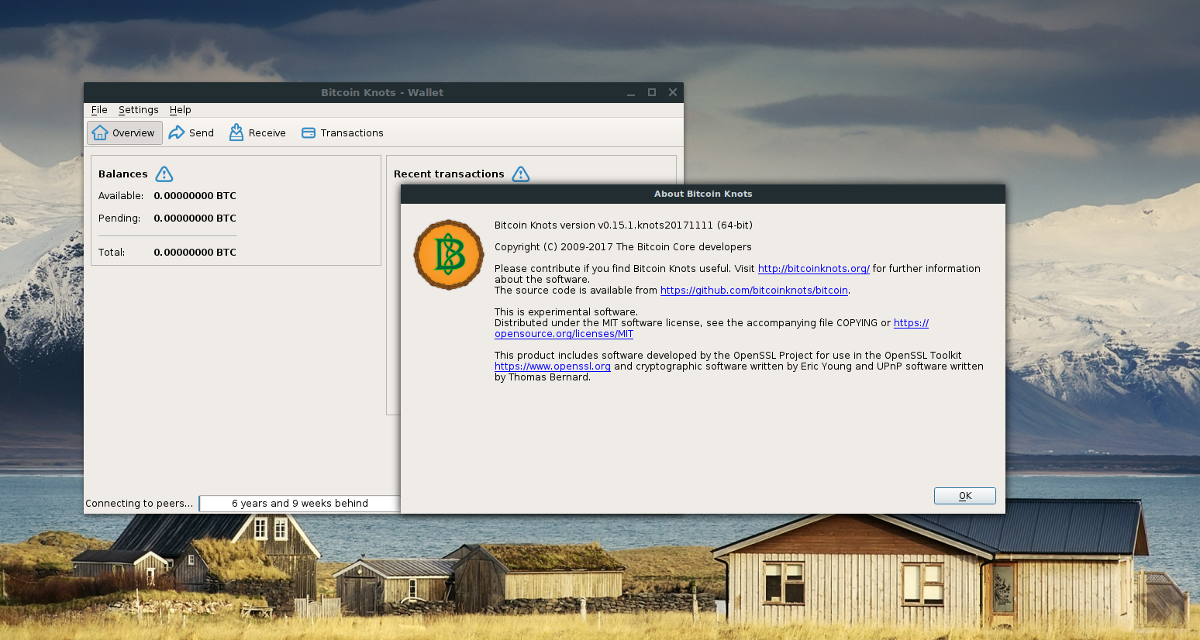
Task: Click the Bitcoin Knots logo in About dialog
Action: 448,255
